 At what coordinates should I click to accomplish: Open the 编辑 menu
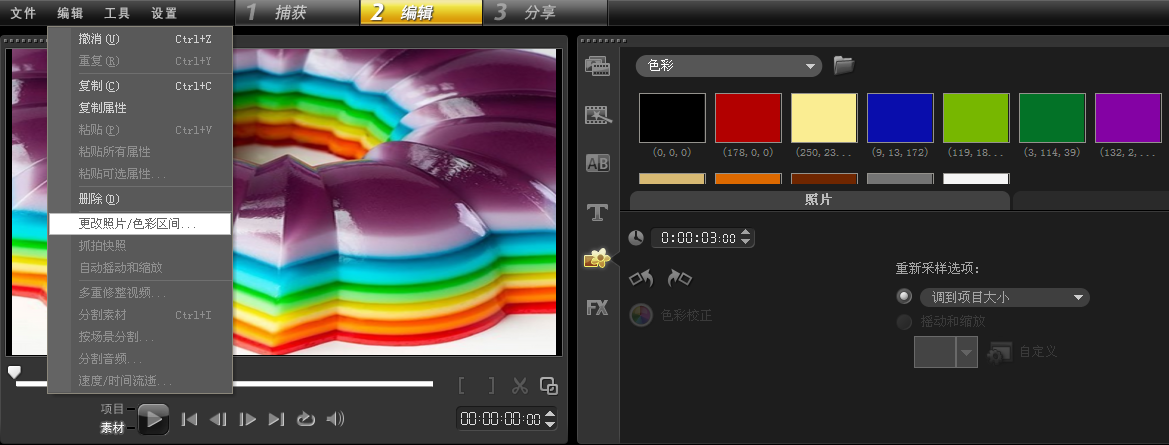pyautogui.click(x=70, y=13)
